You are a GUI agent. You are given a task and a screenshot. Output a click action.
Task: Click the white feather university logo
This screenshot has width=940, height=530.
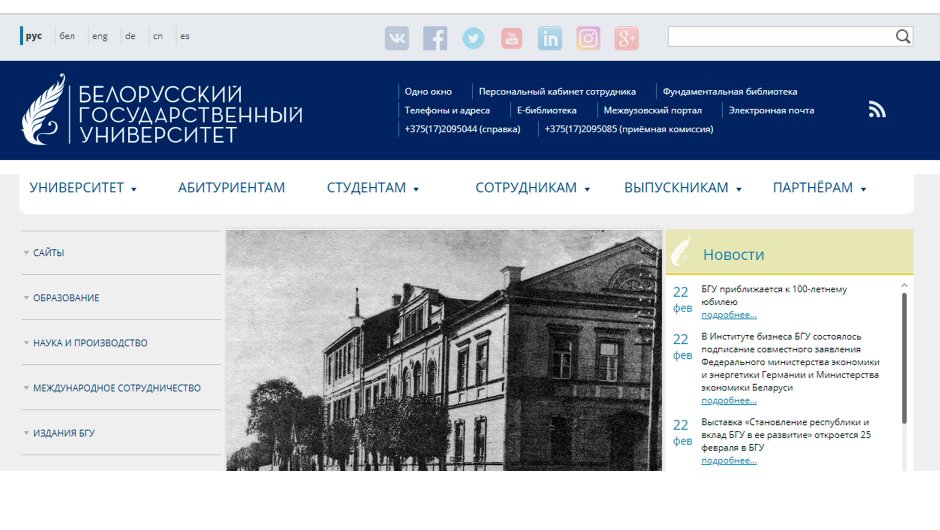[x=44, y=110]
